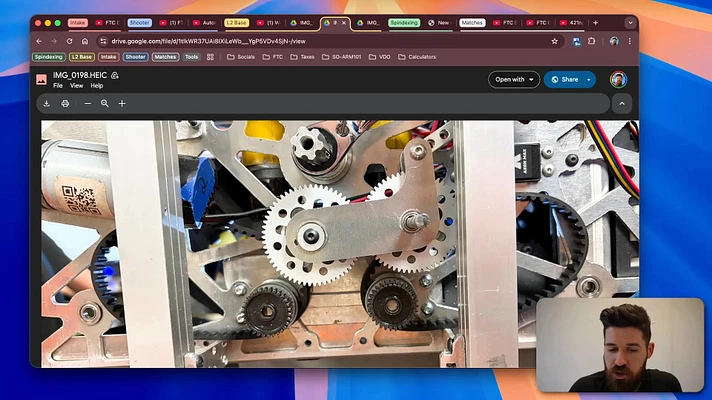View site information icon in address bar
Screen dimensions: 712x400
coord(103,41)
